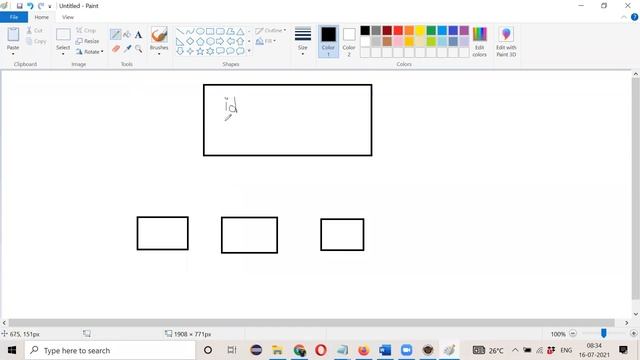640x360 pixels.
Task: Pick the yellow color swatch
Action: click(420, 30)
